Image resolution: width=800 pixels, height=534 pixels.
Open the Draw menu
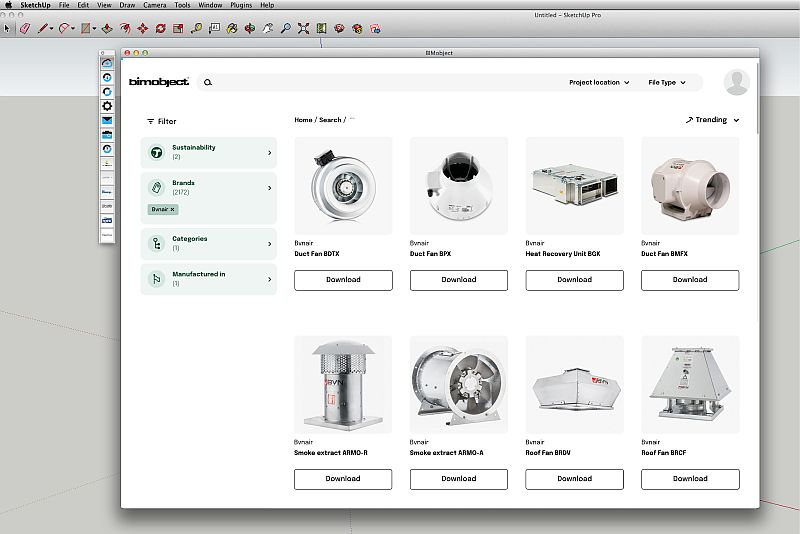click(127, 5)
